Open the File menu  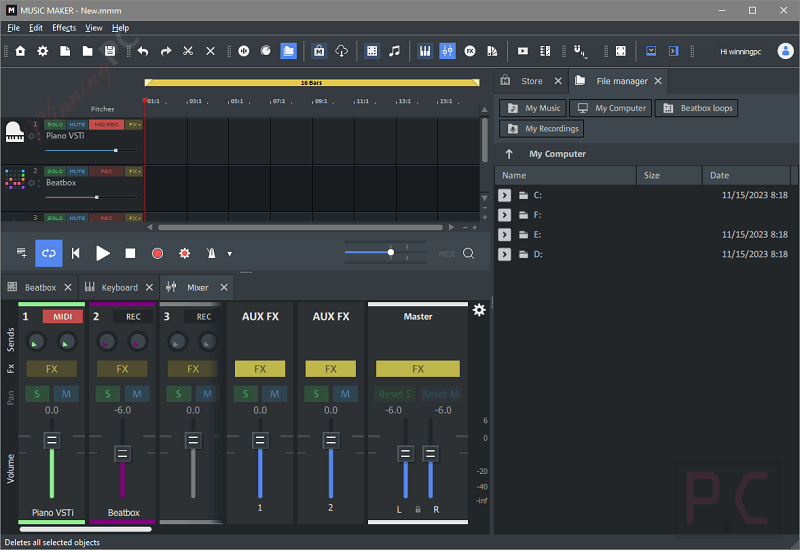[14, 28]
